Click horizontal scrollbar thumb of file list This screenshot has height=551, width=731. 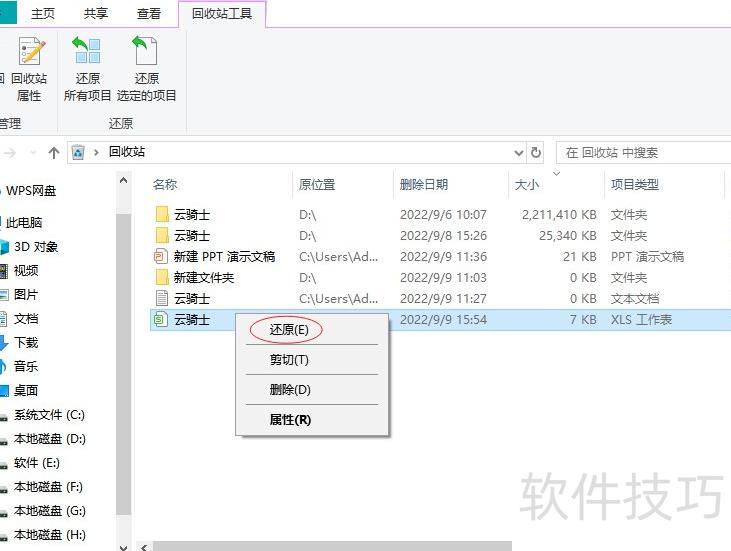pyautogui.click(x=332, y=546)
